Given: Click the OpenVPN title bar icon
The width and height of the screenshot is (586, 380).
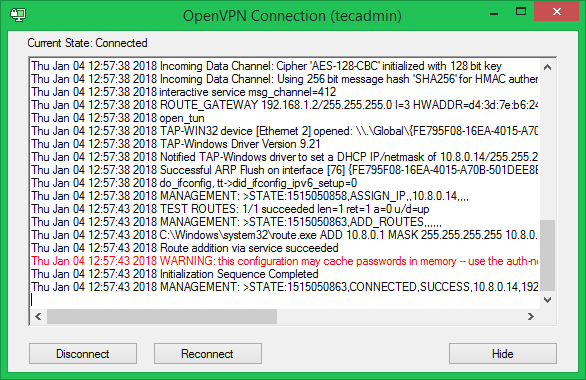Looking at the screenshot, I should 18,15.
